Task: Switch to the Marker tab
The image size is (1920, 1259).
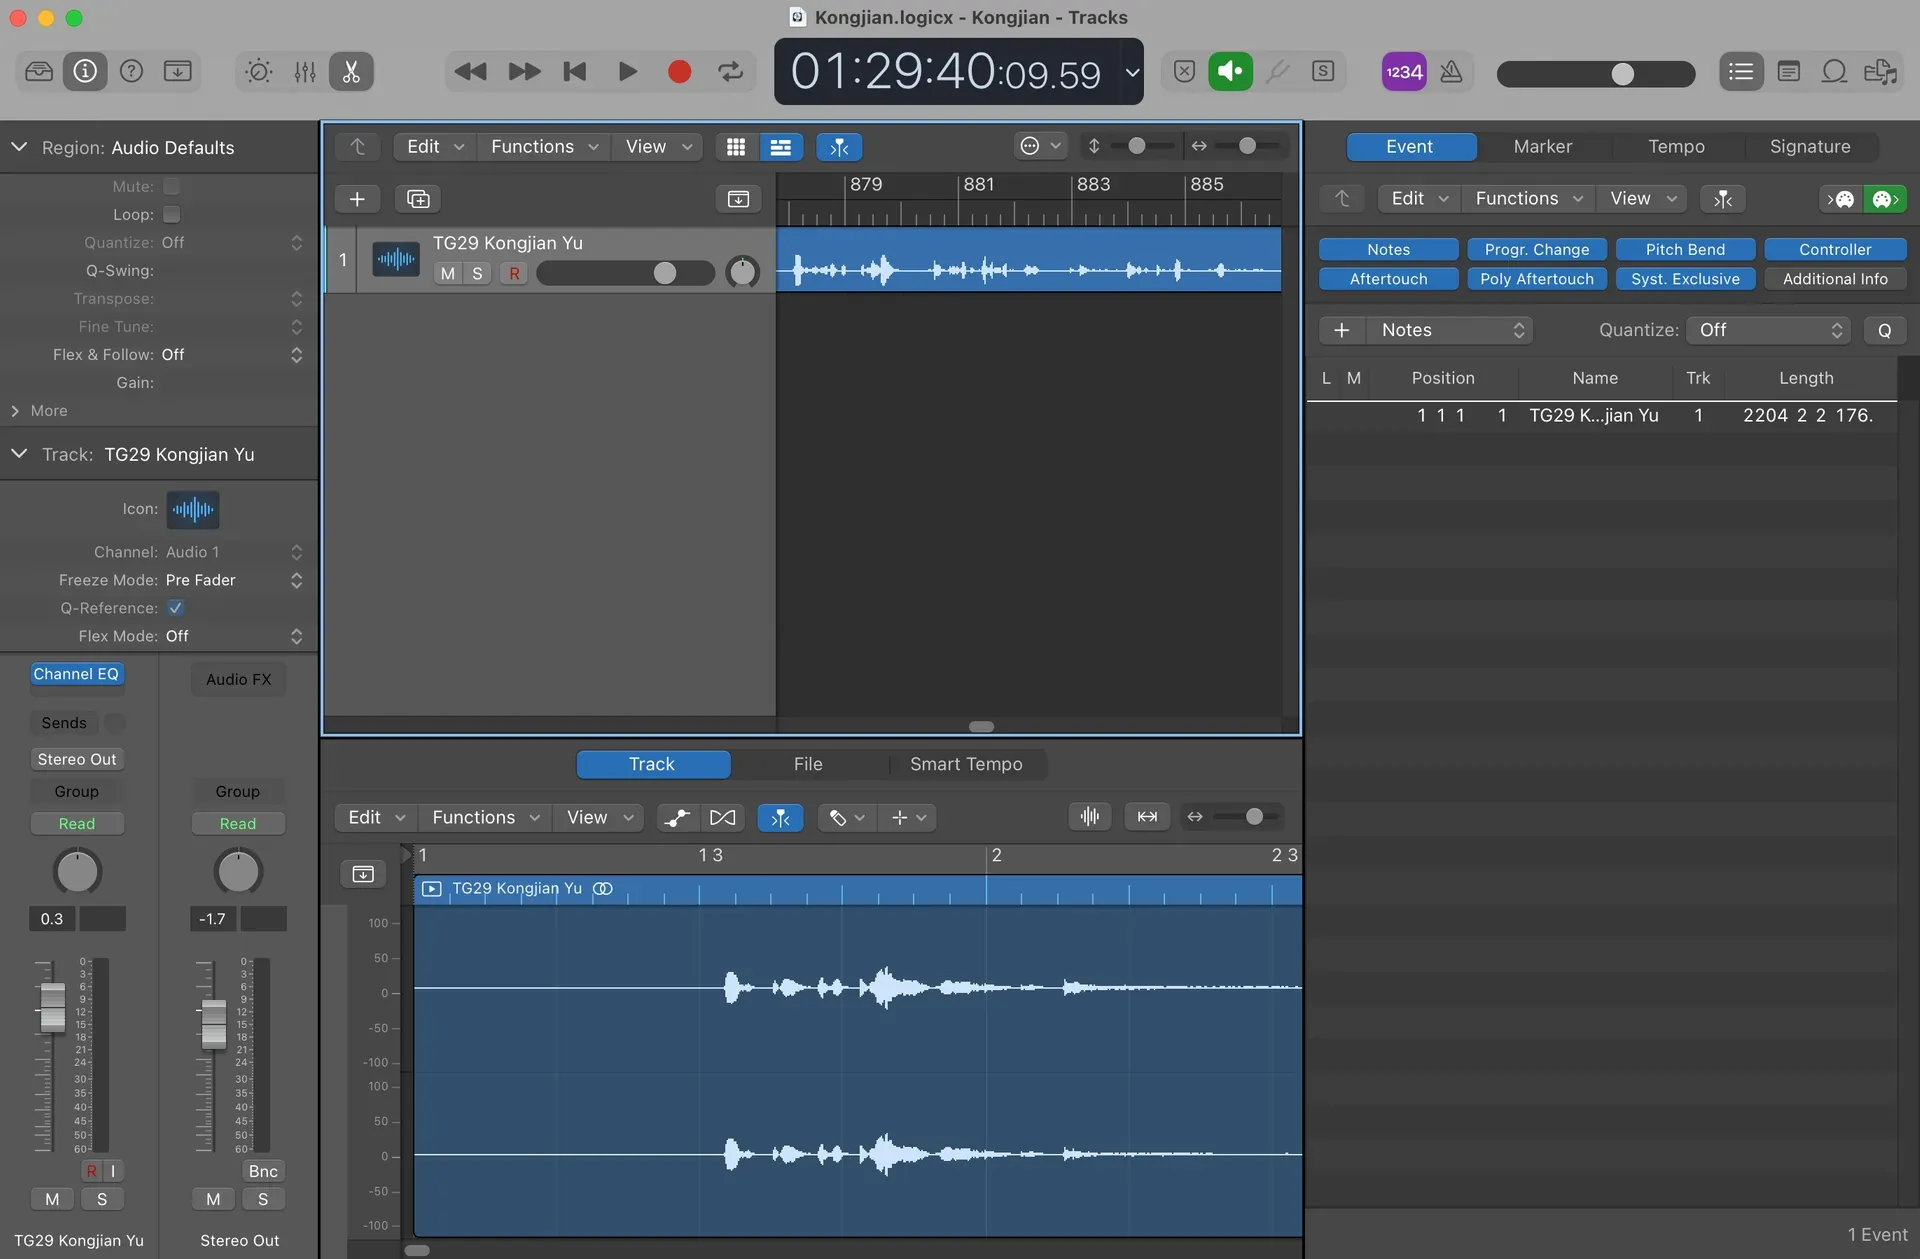Action: coord(1542,147)
